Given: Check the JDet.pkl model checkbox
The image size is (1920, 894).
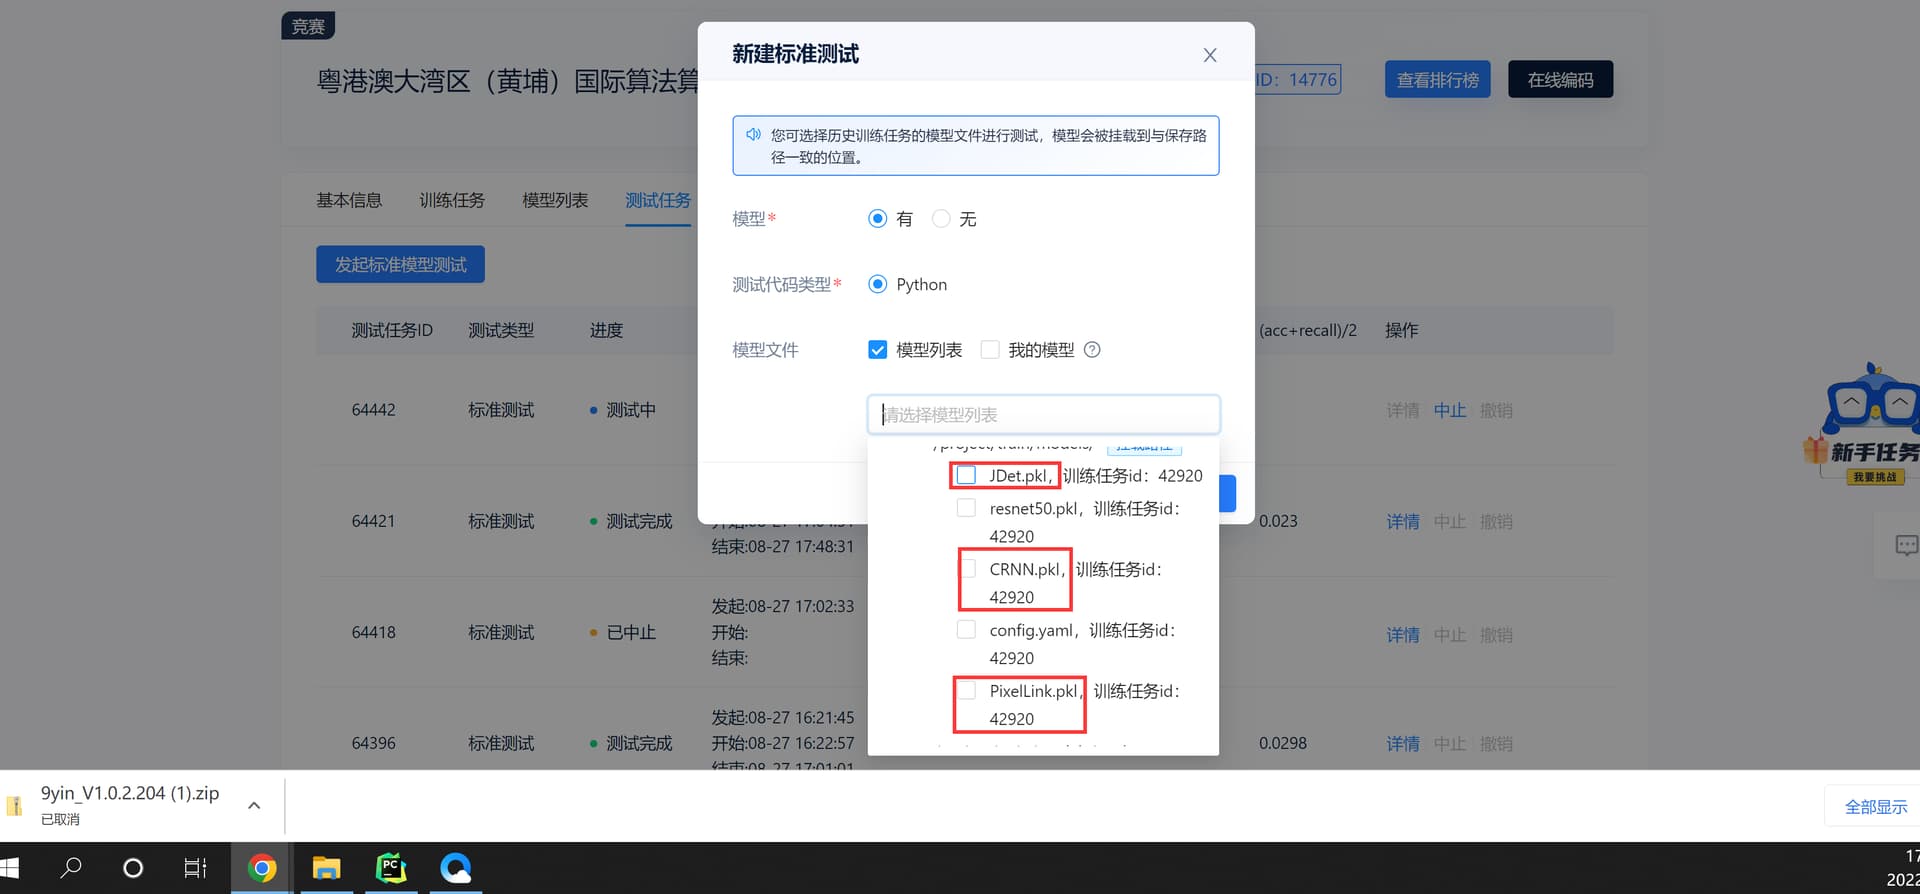Looking at the screenshot, I should (x=966, y=476).
